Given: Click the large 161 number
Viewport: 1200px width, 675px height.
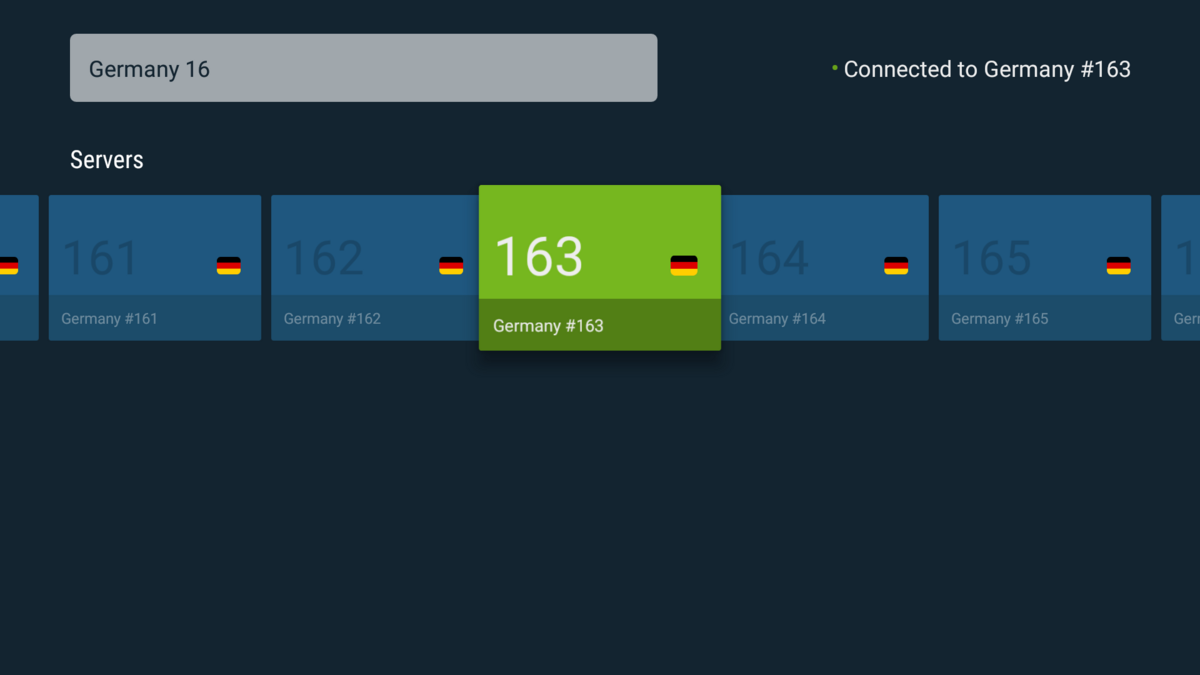Looking at the screenshot, I should 100,258.
